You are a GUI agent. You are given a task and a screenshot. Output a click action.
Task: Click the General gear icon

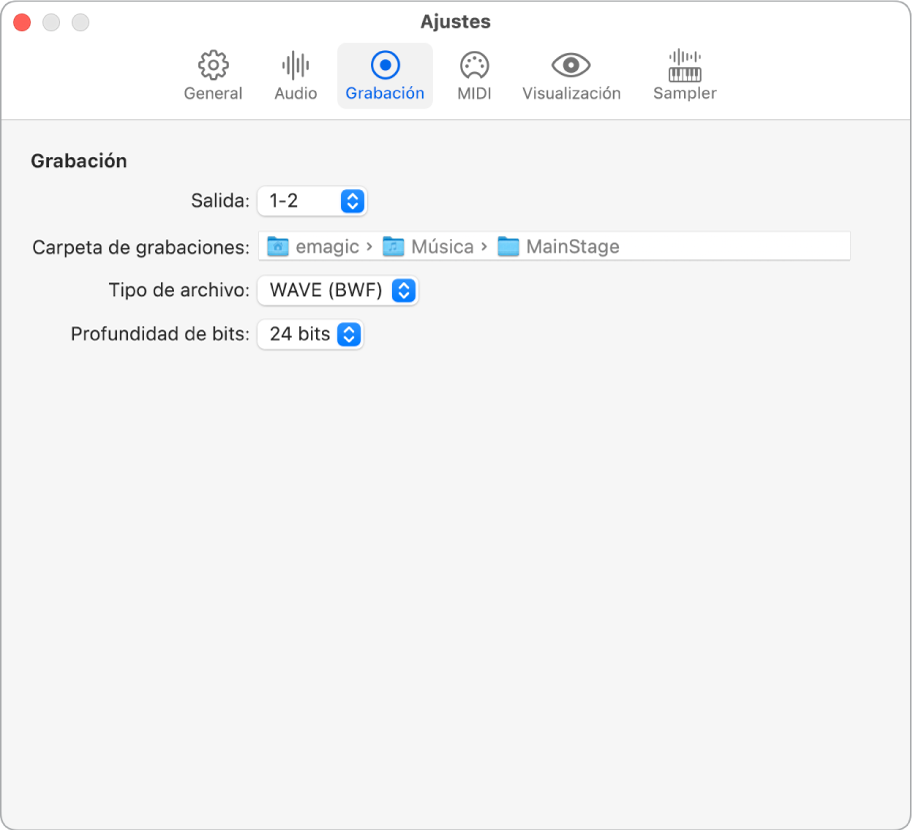pos(212,65)
